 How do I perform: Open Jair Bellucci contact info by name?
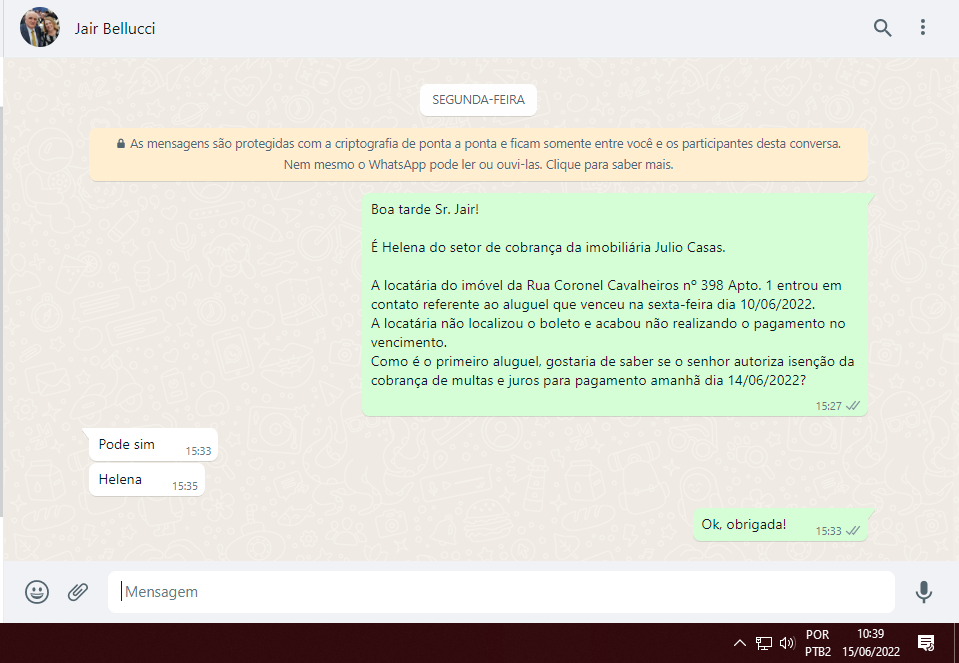coord(115,28)
